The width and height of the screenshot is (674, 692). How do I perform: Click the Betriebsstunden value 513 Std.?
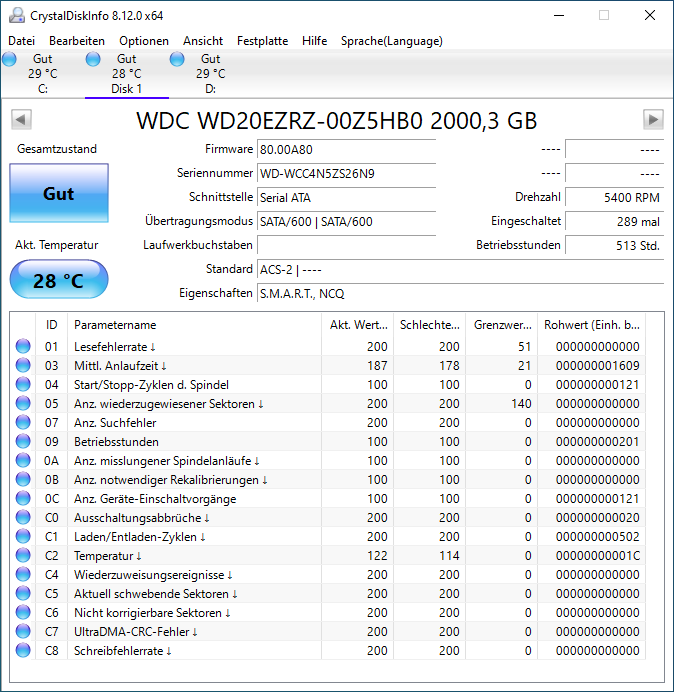[614, 245]
